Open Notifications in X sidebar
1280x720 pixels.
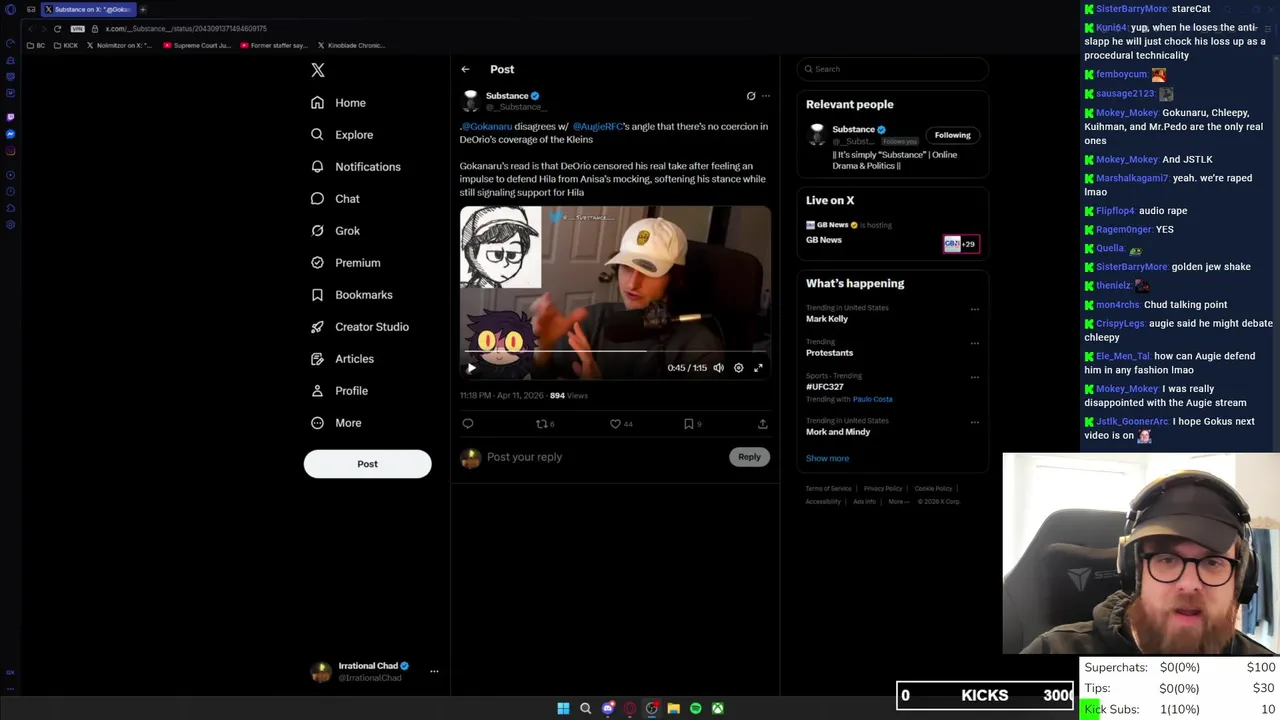coord(355,167)
